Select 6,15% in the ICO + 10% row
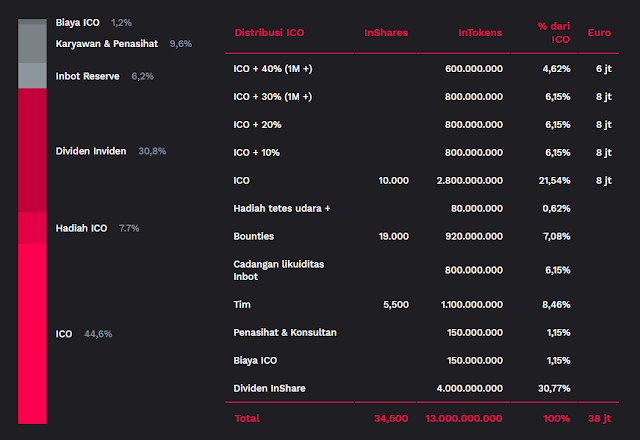 tap(558, 153)
